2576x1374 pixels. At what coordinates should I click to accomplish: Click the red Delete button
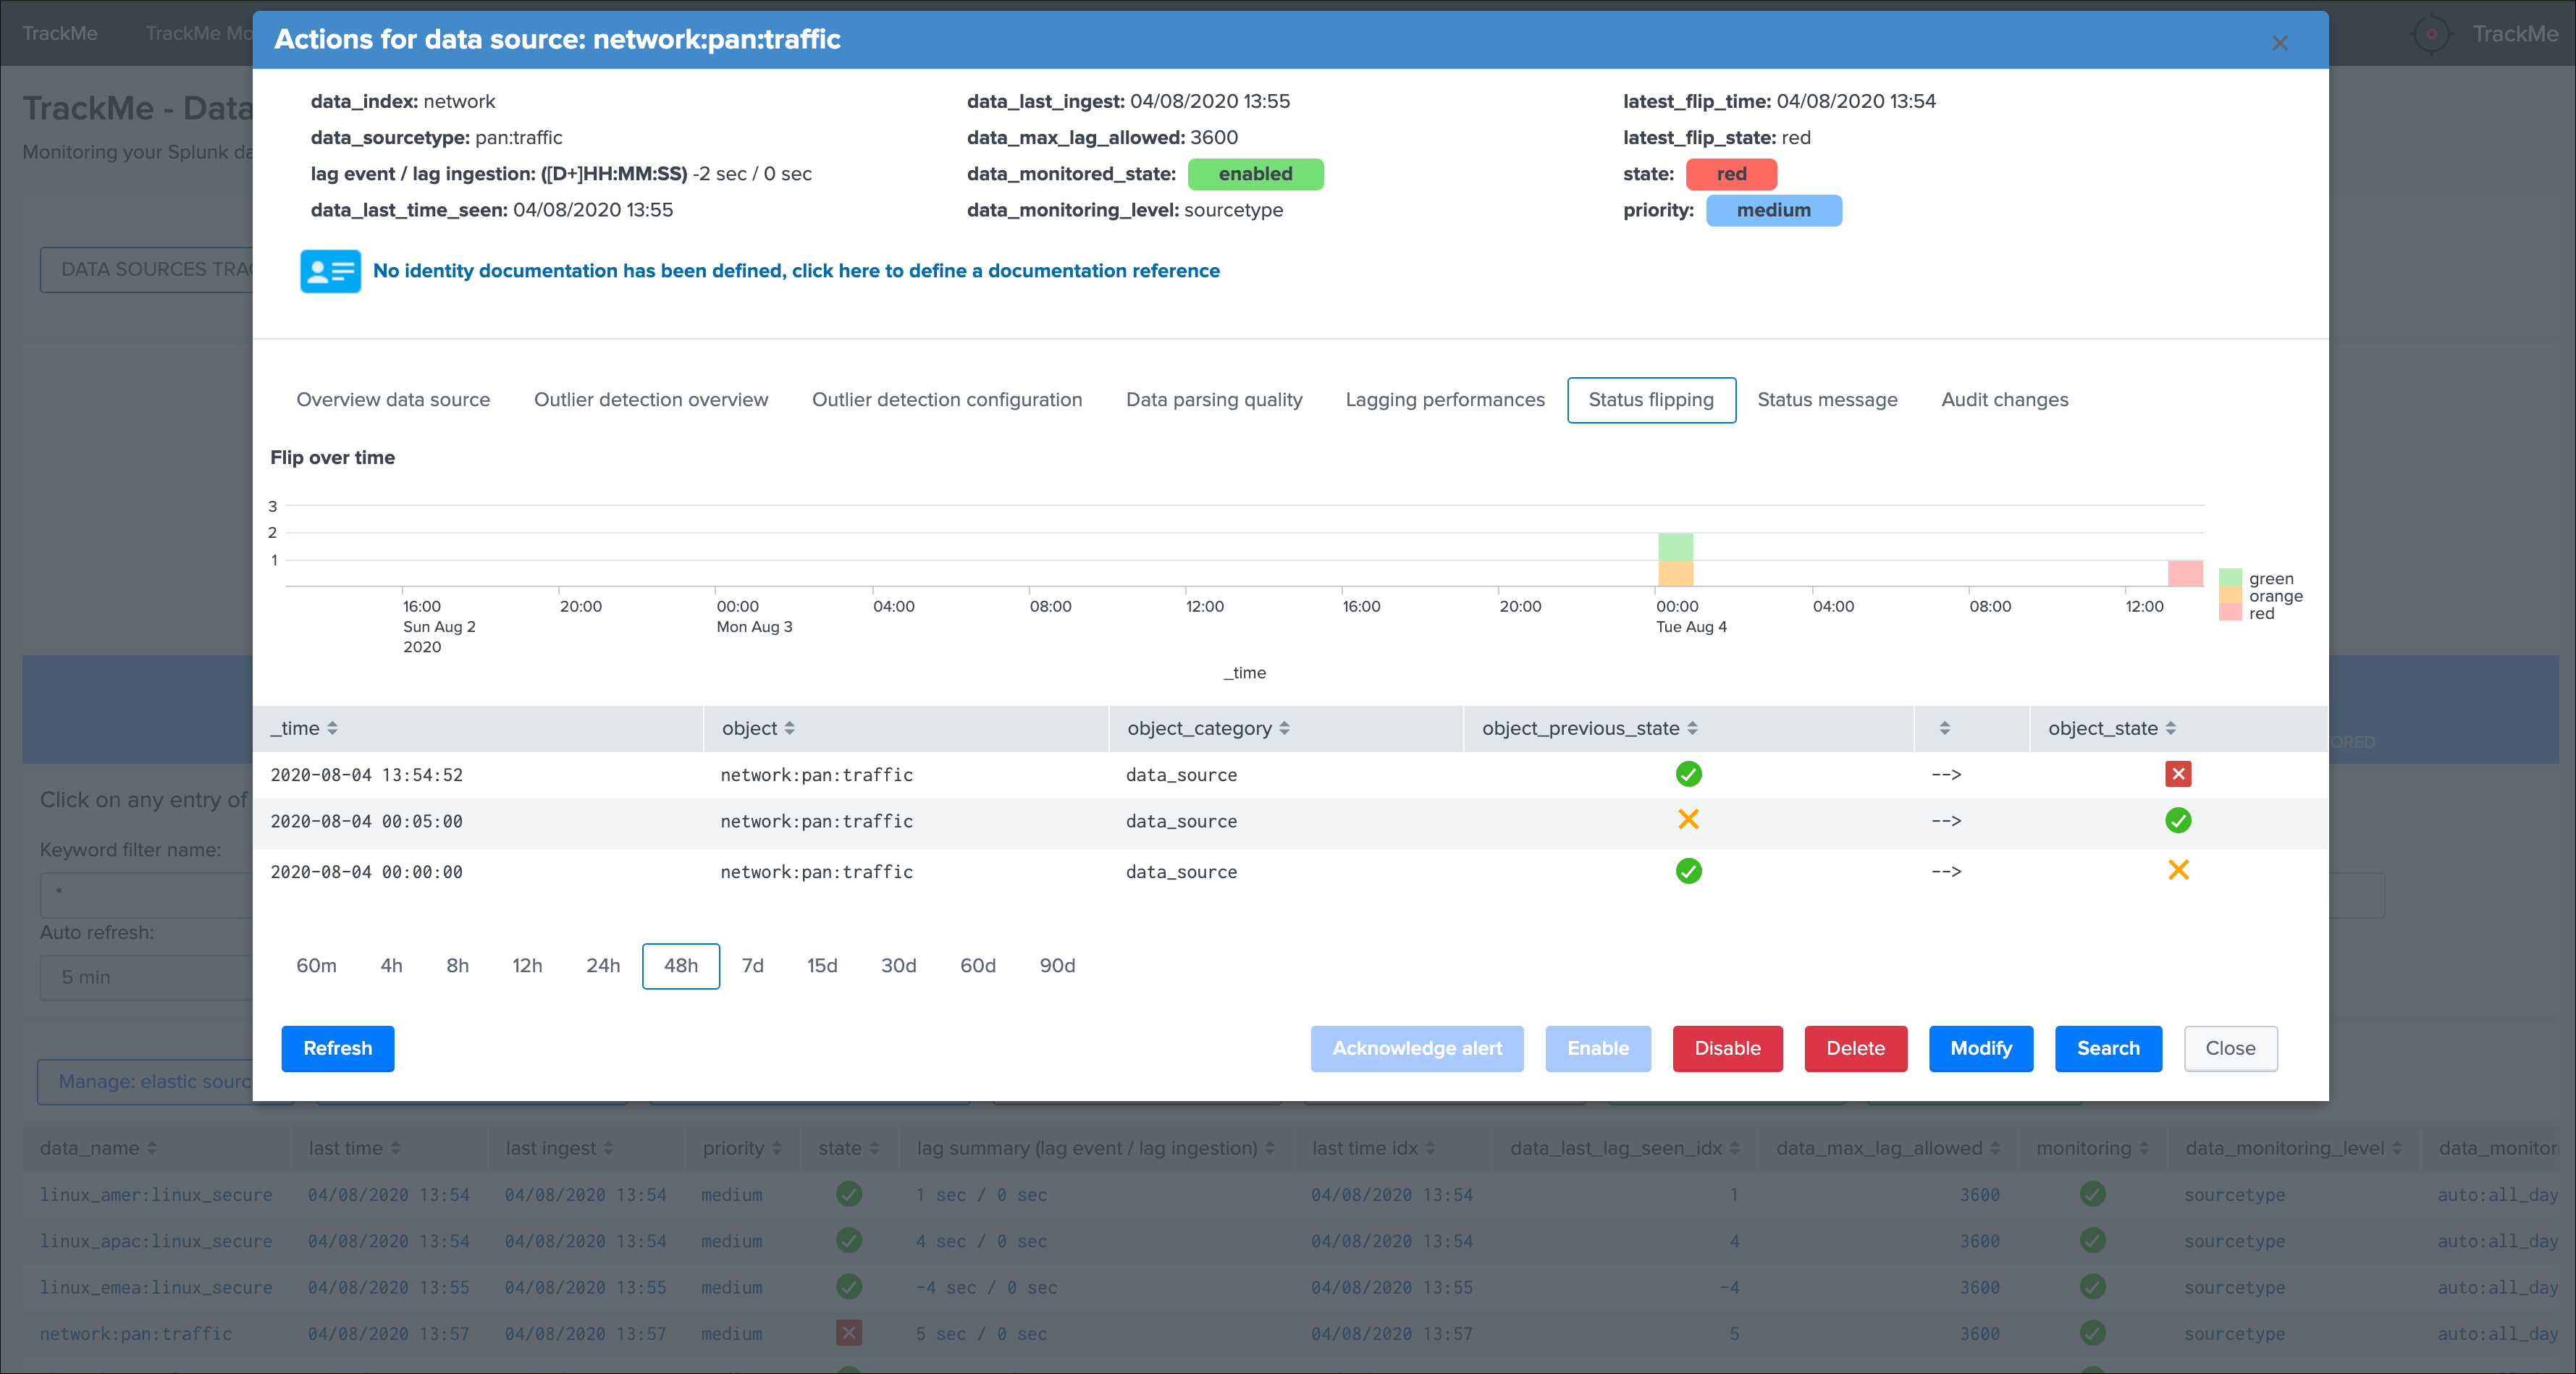point(1855,1048)
